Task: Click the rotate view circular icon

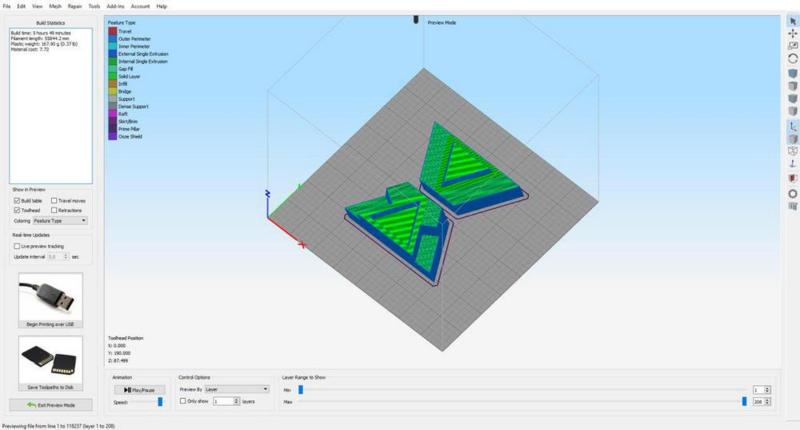Action: 792,59
